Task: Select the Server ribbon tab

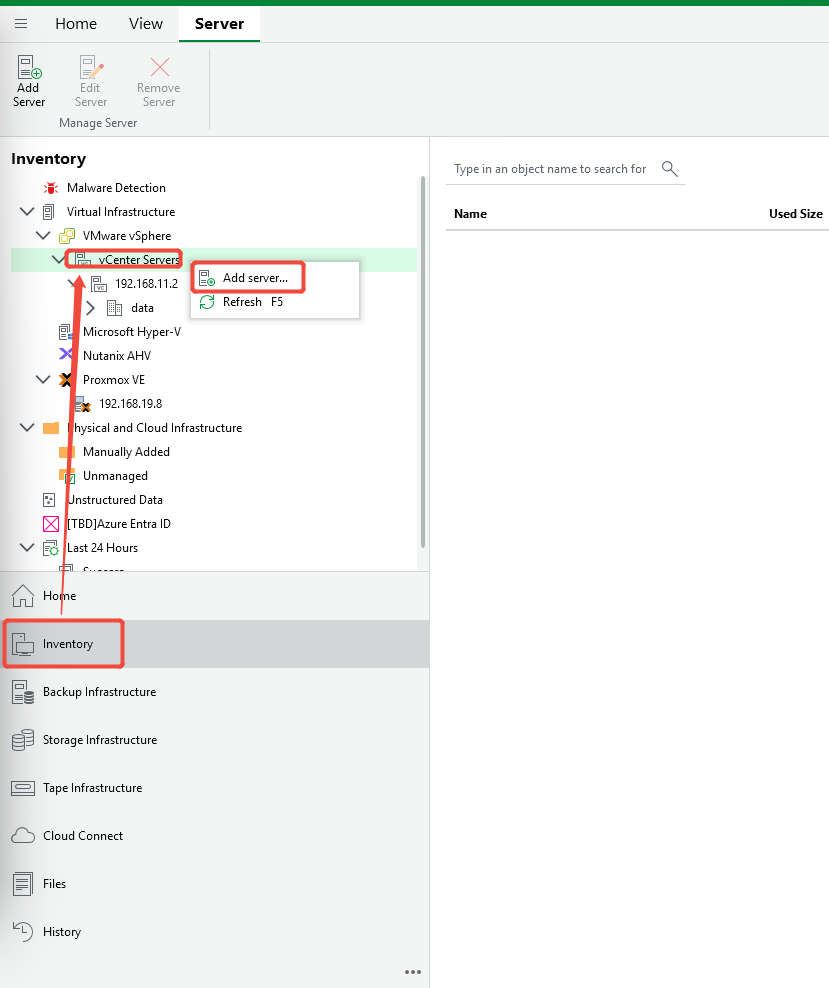Action: click(x=219, y=24)
